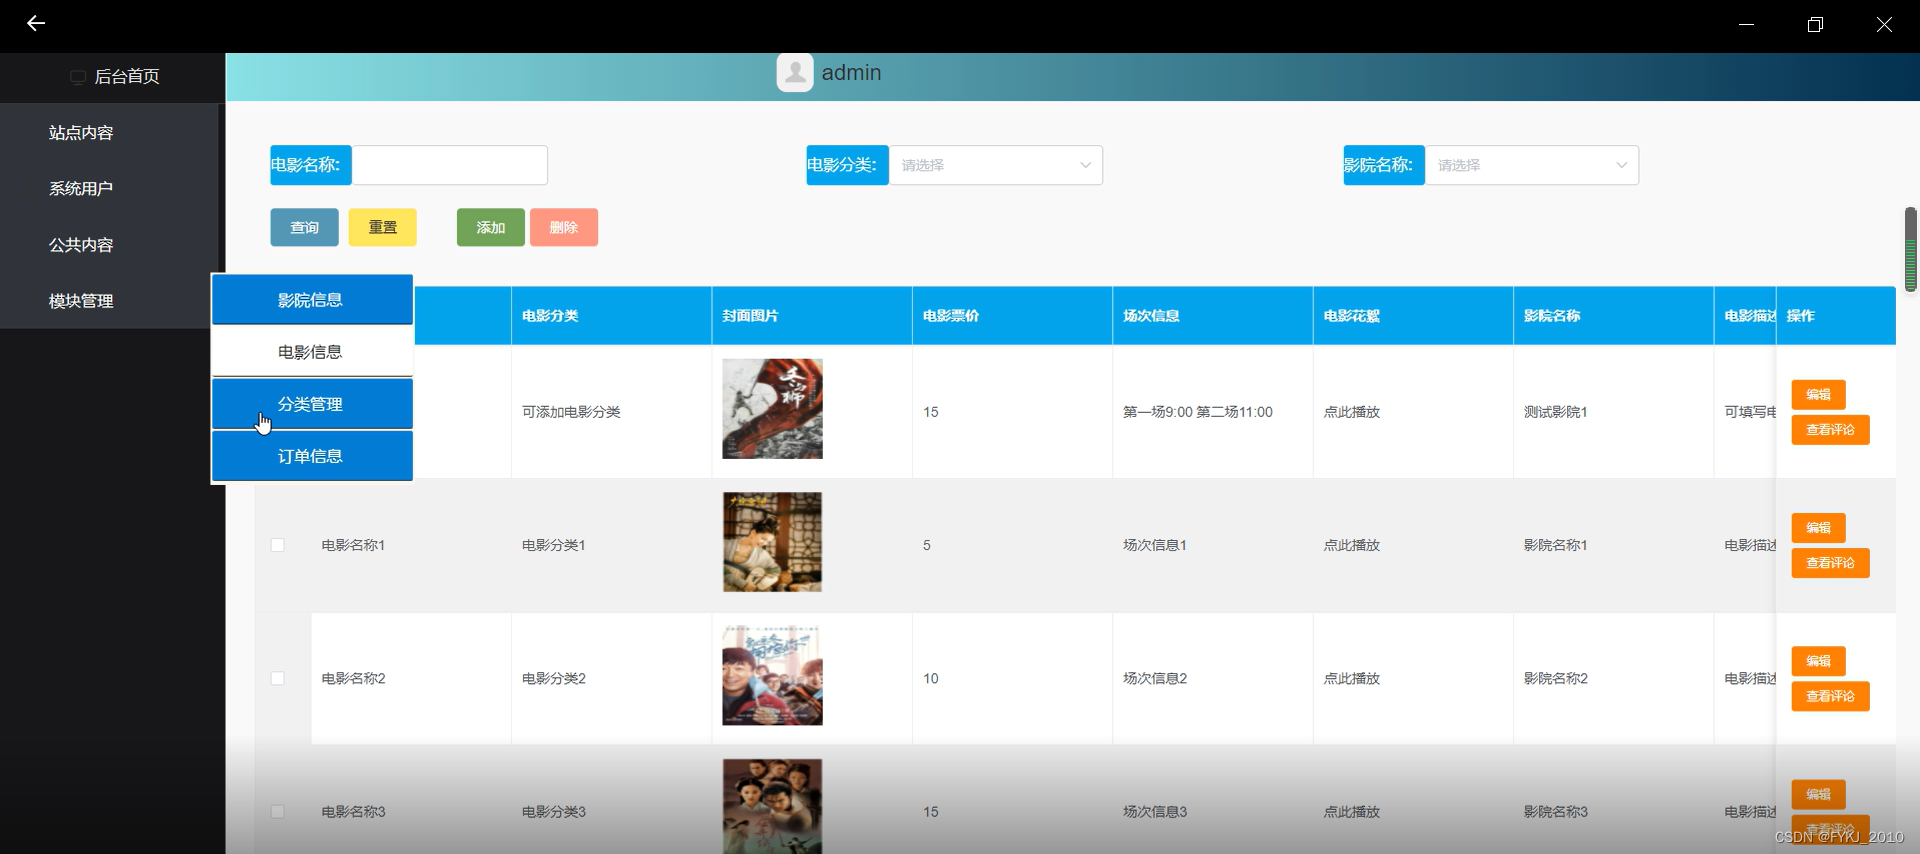1920x854 pixels.
Task: Click the admin username text
Action: [x=851, y=73]
